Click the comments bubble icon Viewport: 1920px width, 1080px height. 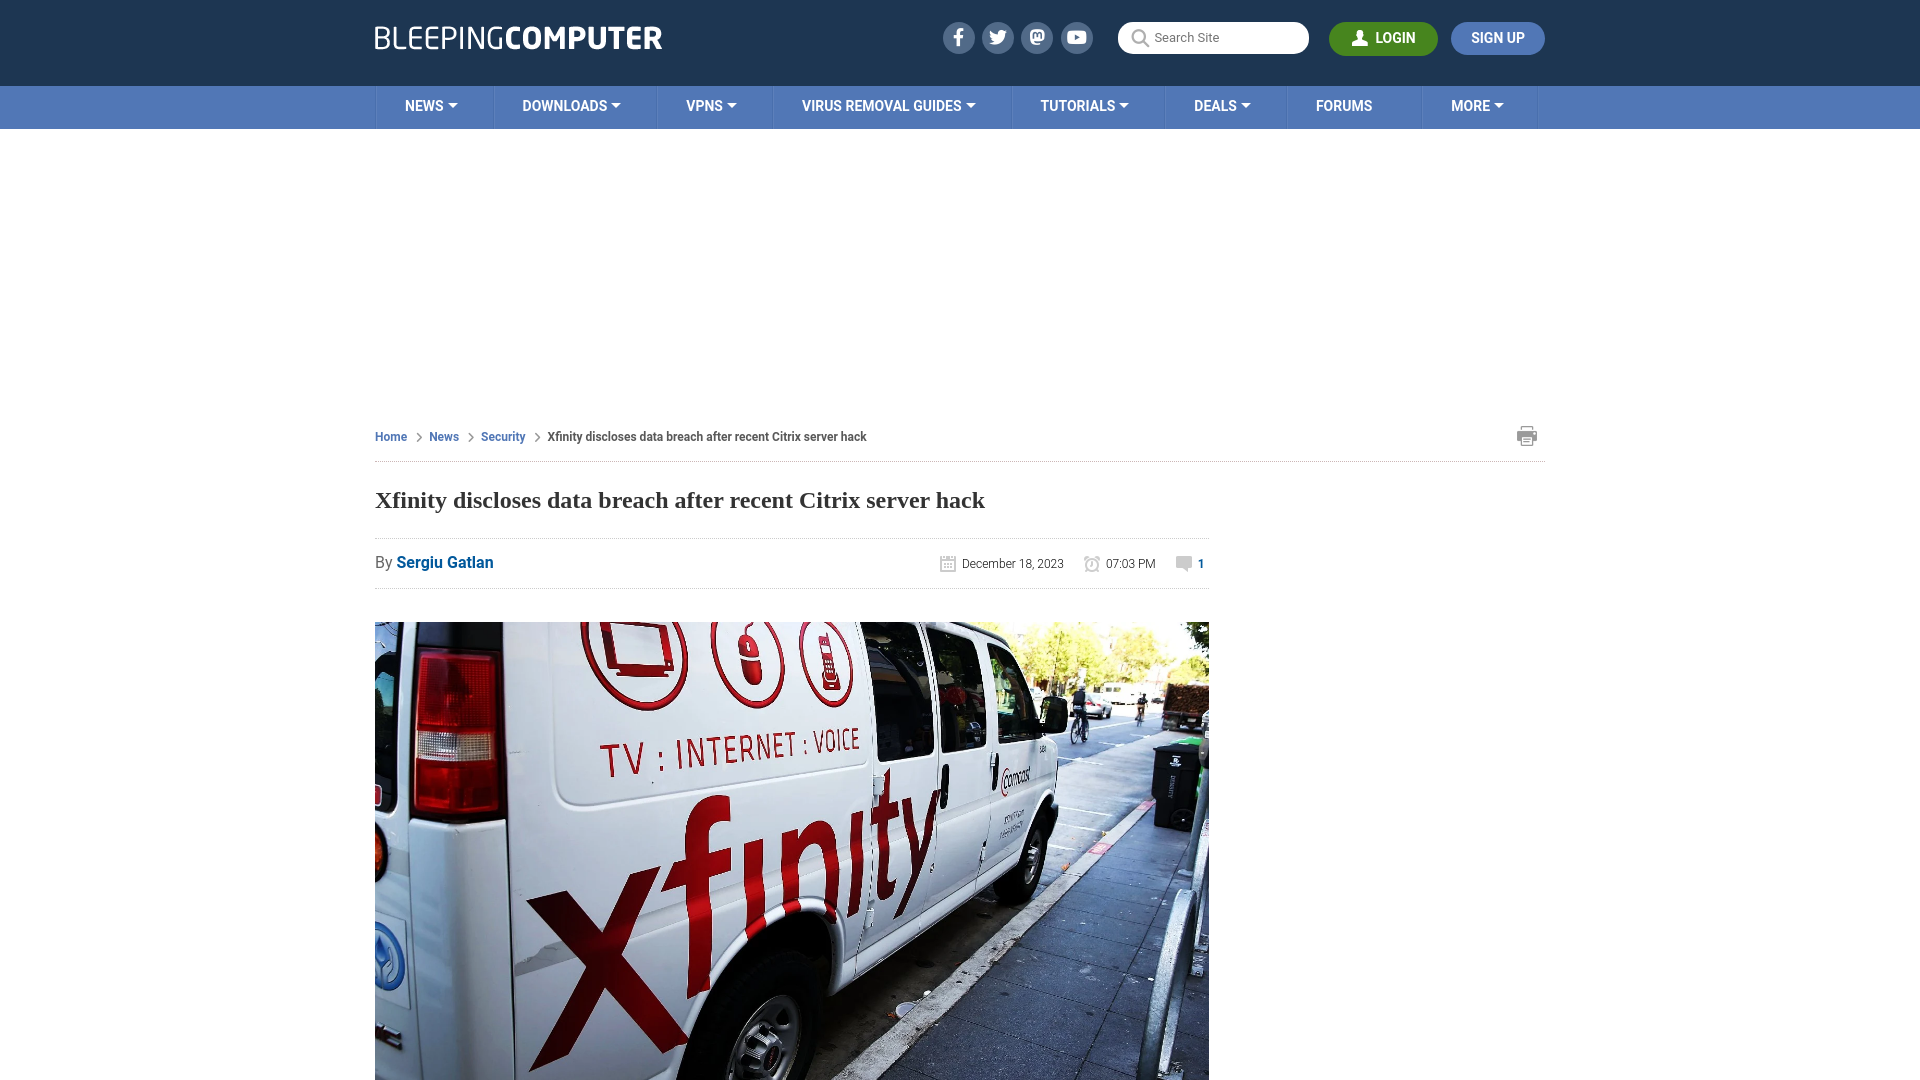pos(1183,563)
